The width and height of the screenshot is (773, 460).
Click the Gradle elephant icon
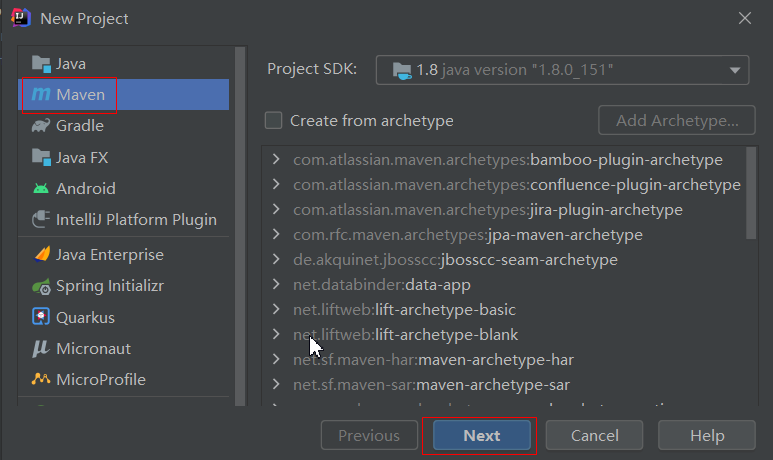click(x=41, y=126)
